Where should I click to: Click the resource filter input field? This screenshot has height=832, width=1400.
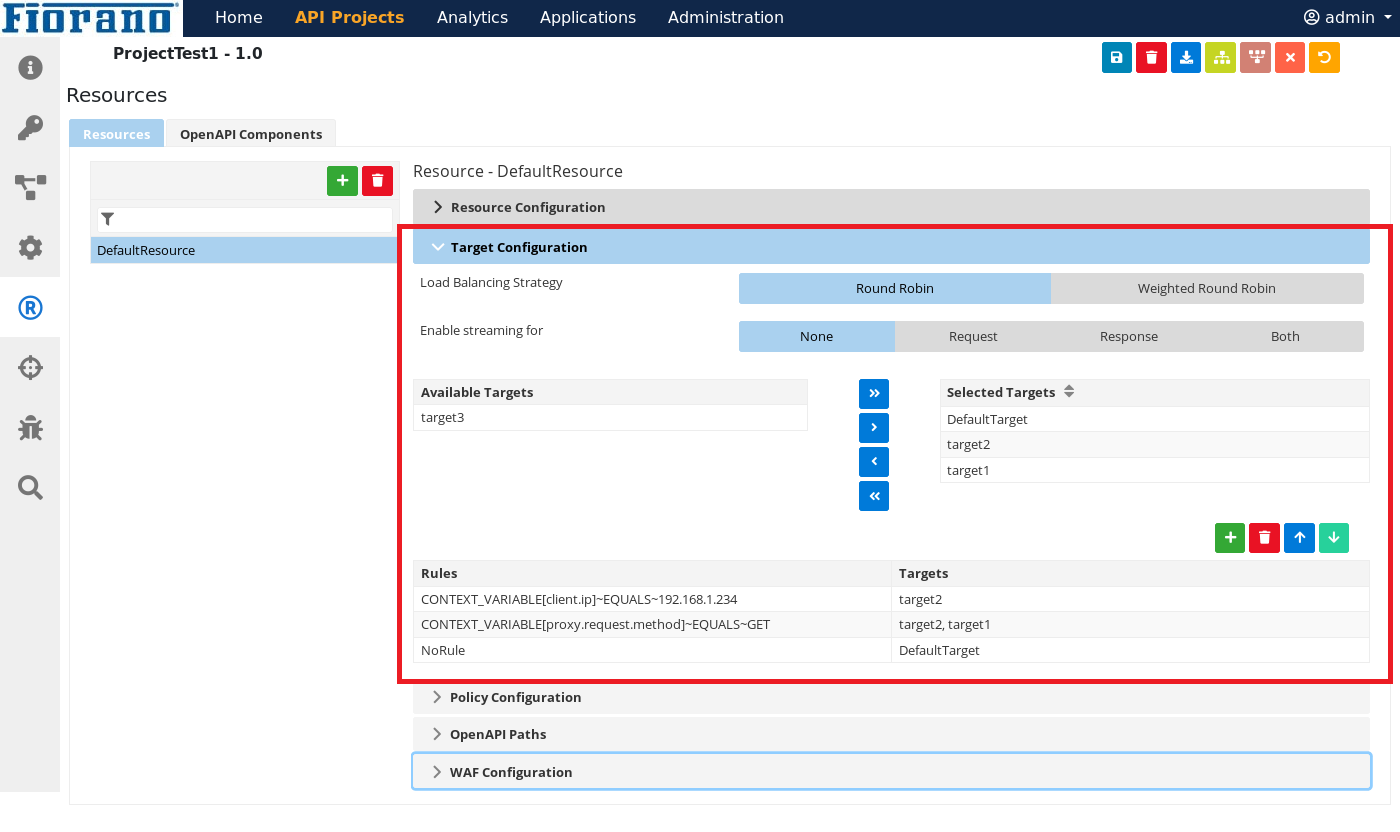(254, 219)
